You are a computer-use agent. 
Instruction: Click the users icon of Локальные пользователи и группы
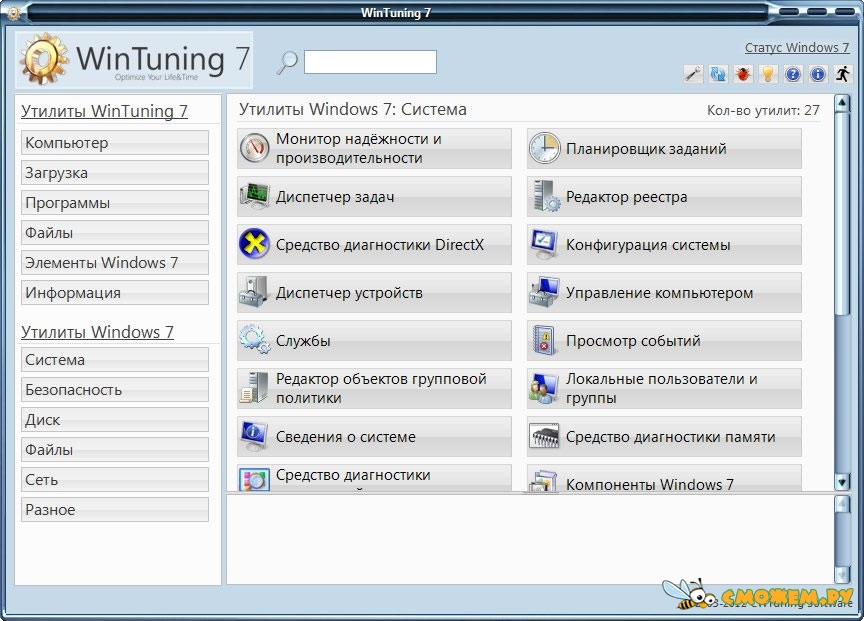coord(544,388)
